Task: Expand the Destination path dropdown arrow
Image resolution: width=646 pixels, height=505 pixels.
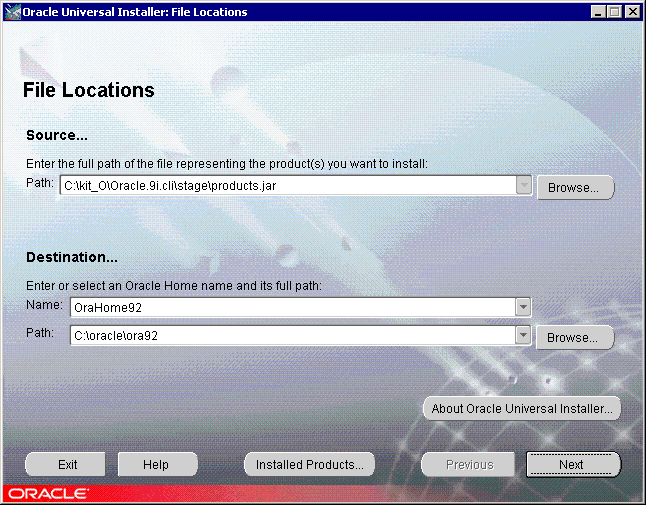Action: (x=523, y=336)
